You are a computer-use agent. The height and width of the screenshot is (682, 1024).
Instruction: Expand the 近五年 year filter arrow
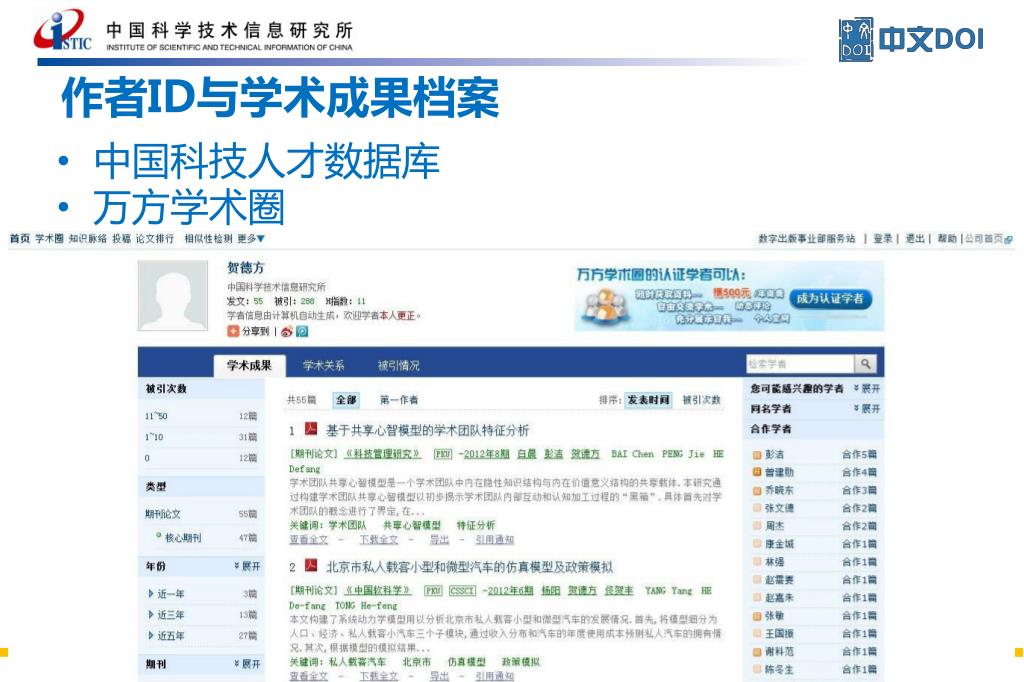pos(151,635)
